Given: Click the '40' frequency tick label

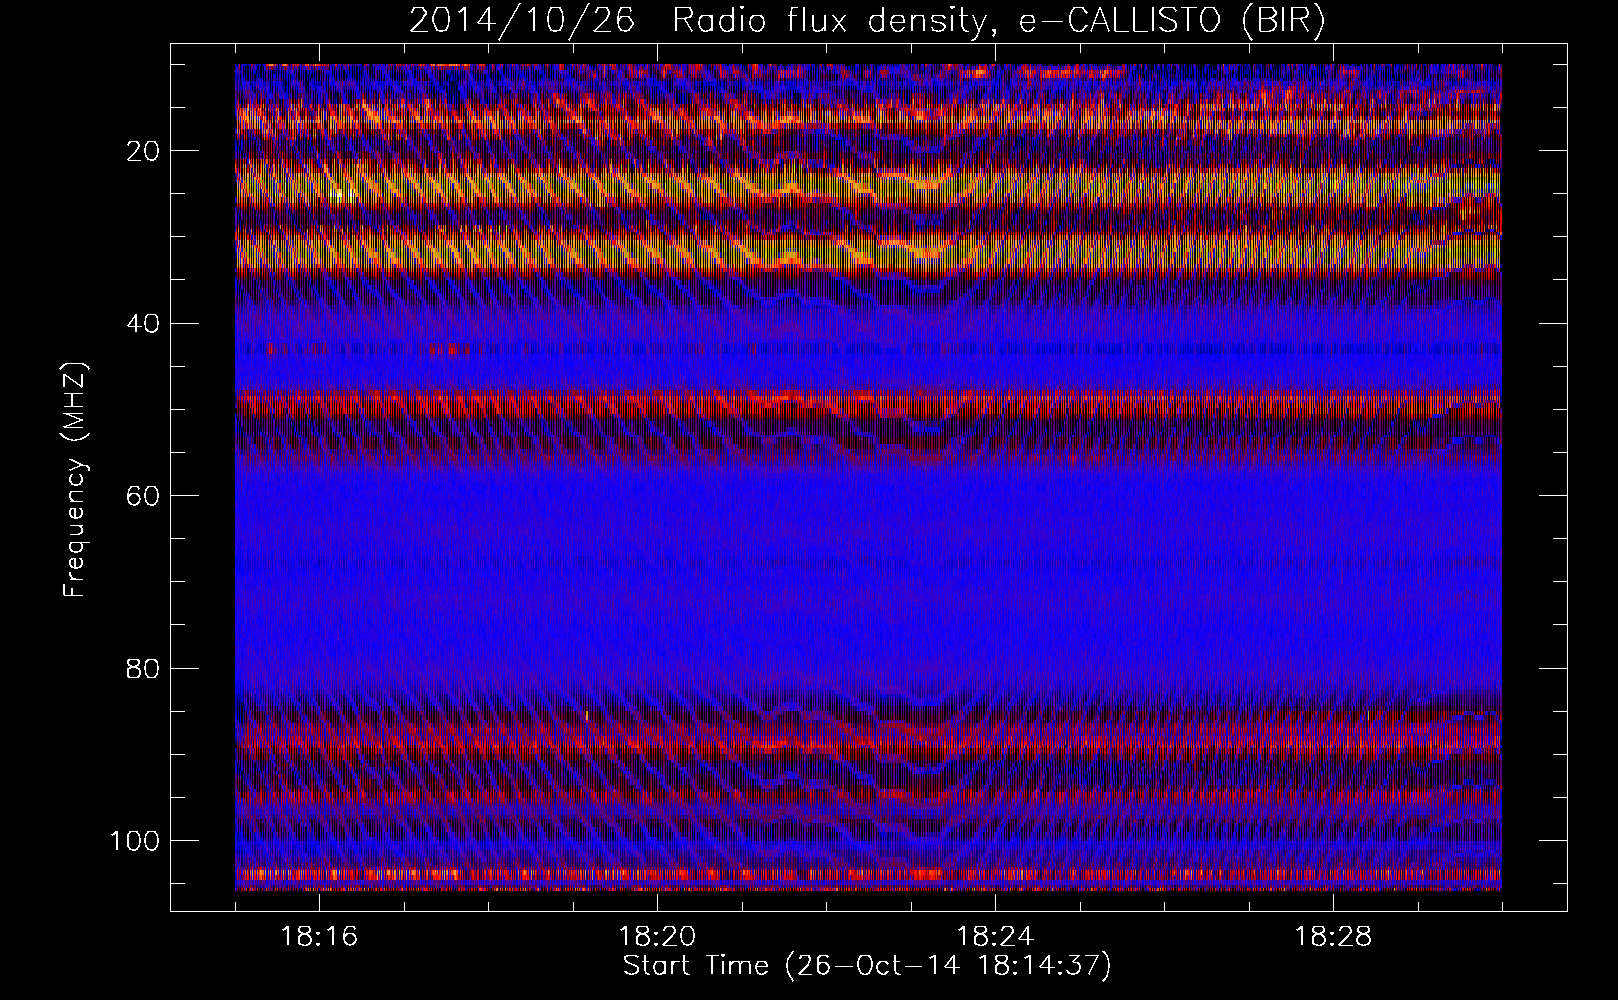Looking at the screenshot, I should pos(141,324).
